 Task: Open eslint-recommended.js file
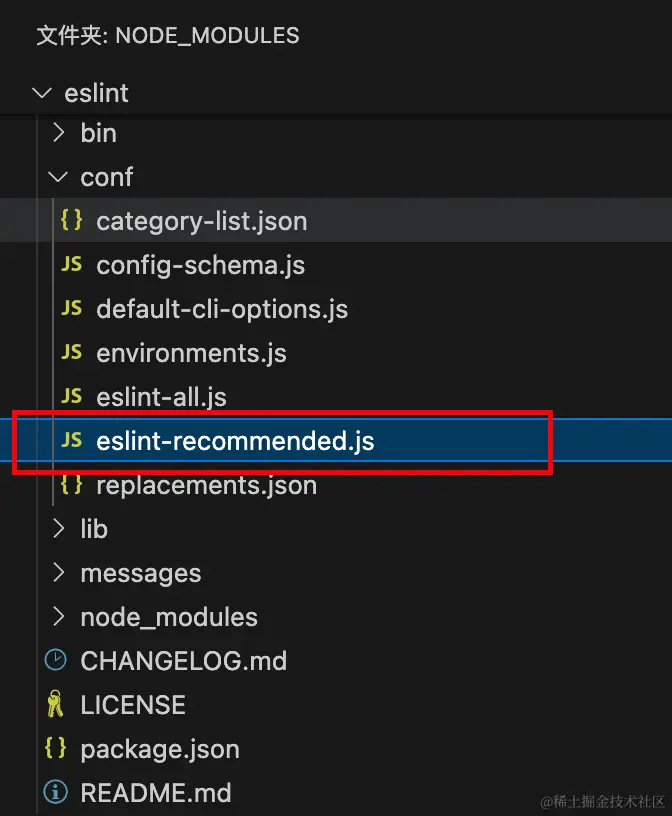[x=235, y=441]
